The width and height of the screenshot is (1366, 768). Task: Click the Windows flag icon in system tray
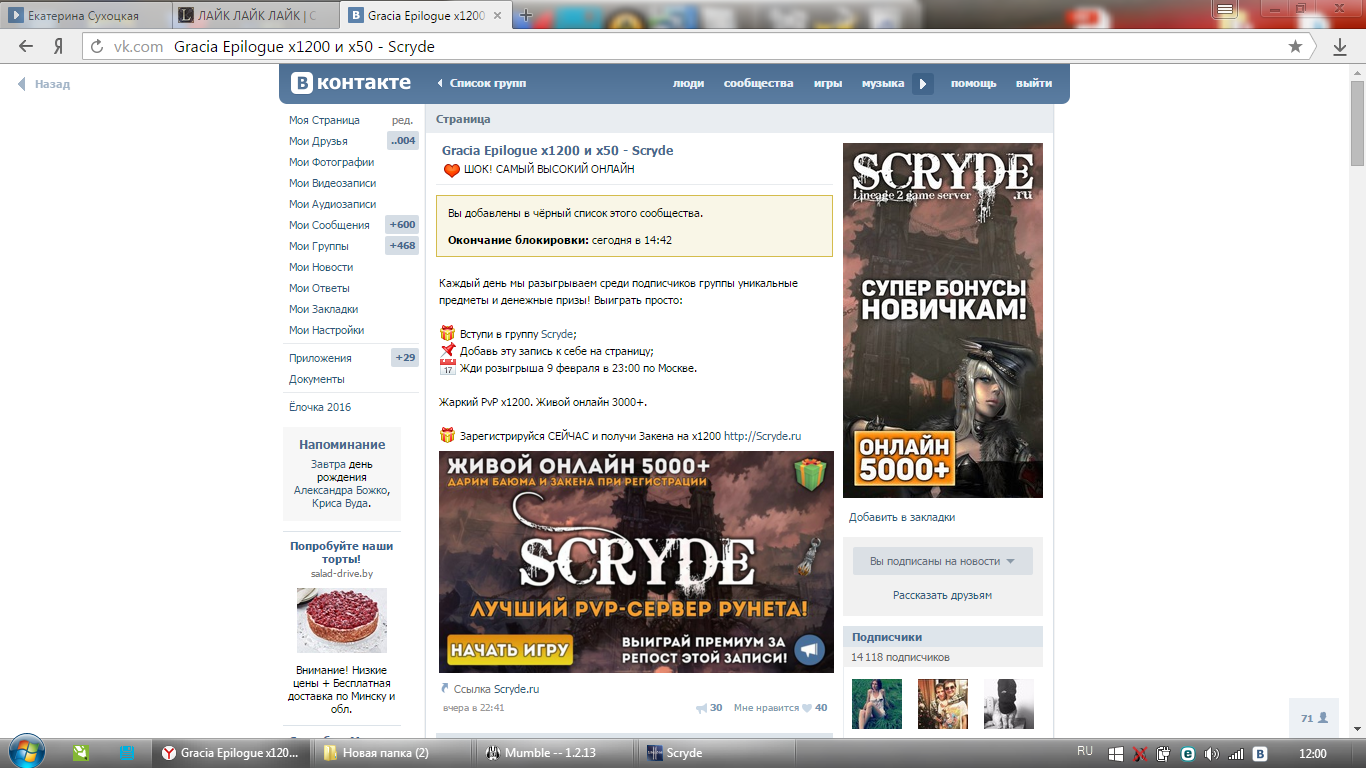tap(1116, 753)
